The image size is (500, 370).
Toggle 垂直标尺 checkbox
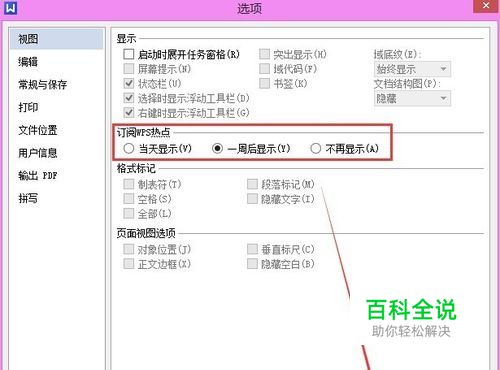[252, 249]
